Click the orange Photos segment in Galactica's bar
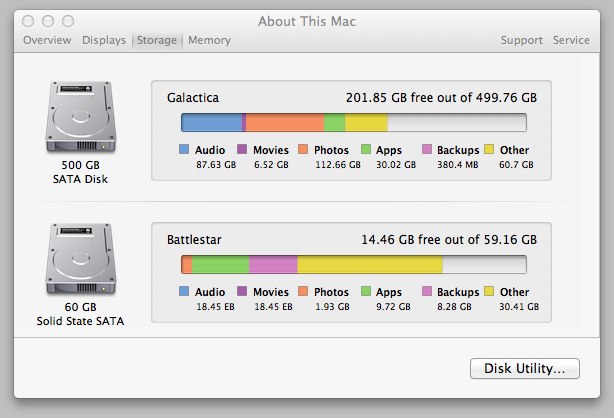 [x=285, y=123]
